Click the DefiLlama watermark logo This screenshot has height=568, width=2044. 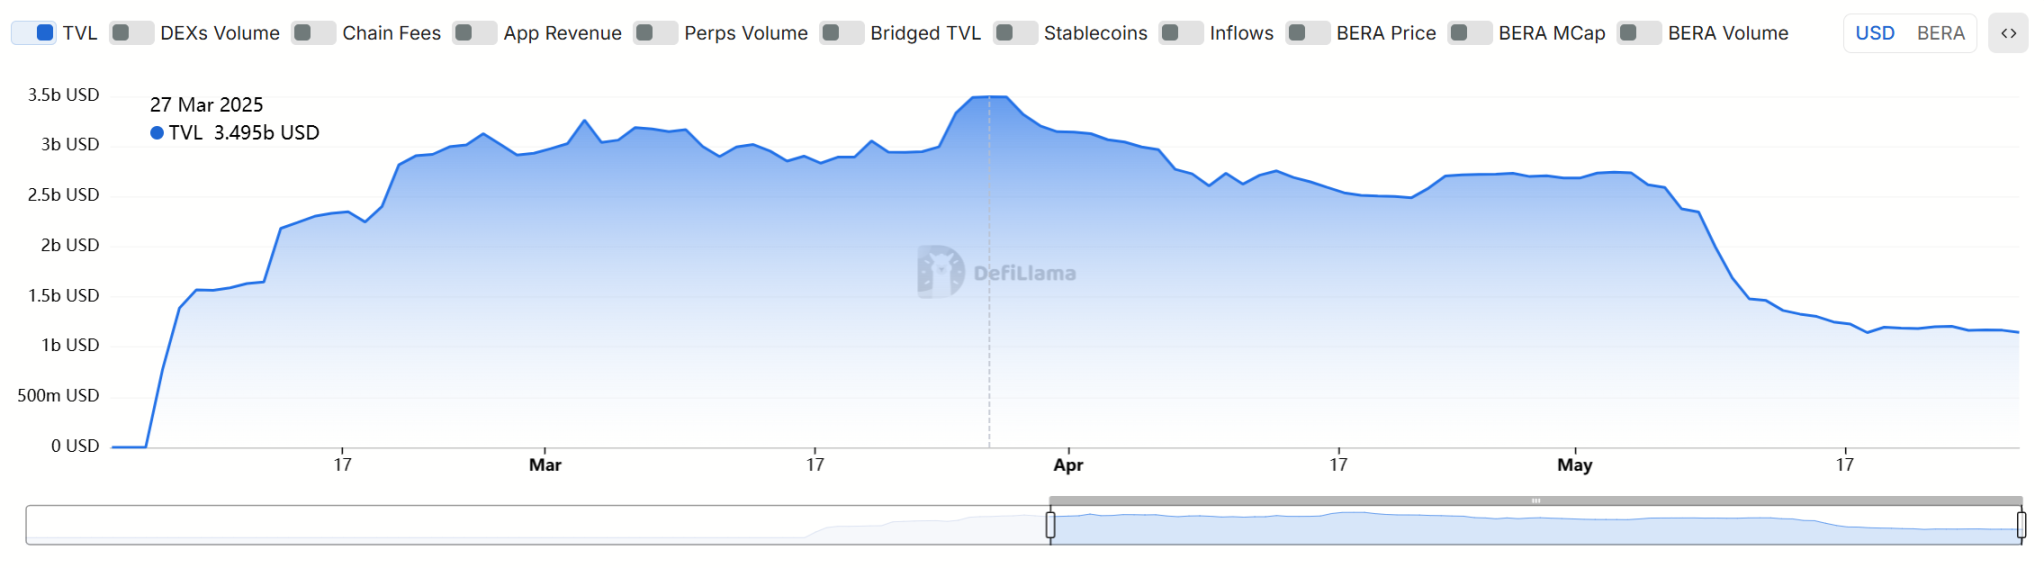tap(940, 272)
